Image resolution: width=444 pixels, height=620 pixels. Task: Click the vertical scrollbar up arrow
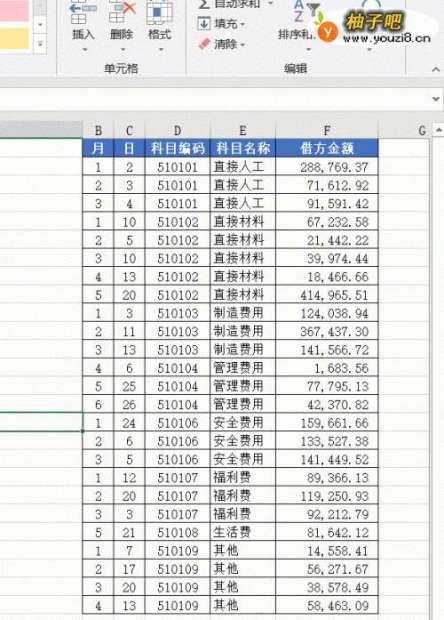pyautogui.click(x=438, y=130)
